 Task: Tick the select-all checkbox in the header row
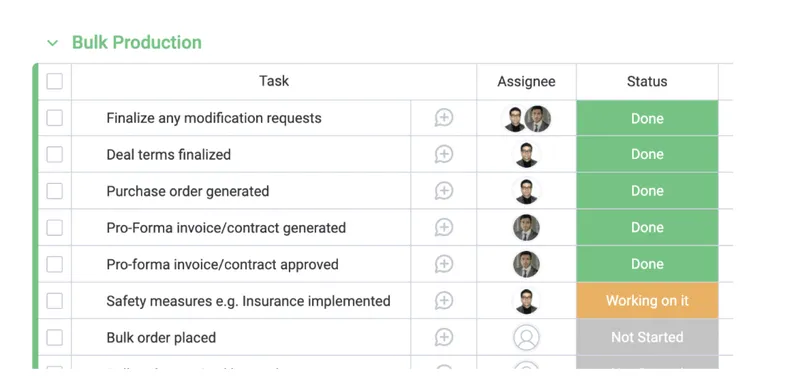(55, 81)
